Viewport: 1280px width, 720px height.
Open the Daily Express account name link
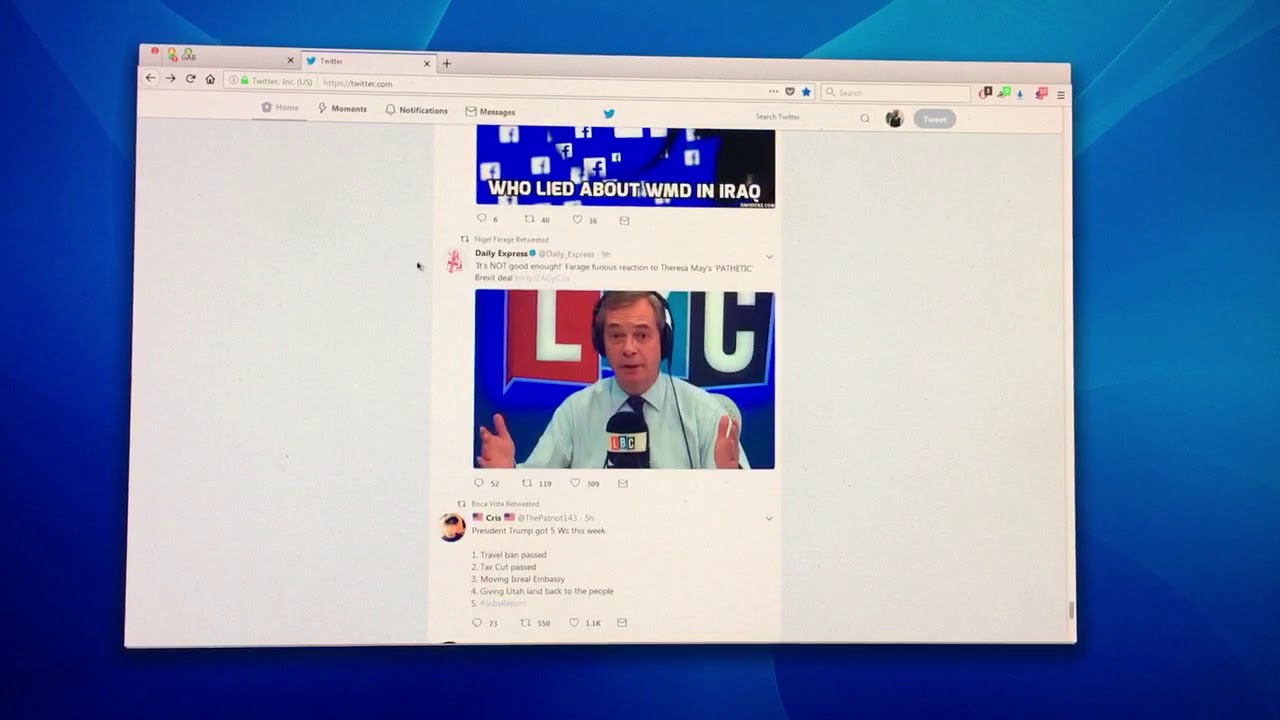pyautogui.click(x=501, y=254)
